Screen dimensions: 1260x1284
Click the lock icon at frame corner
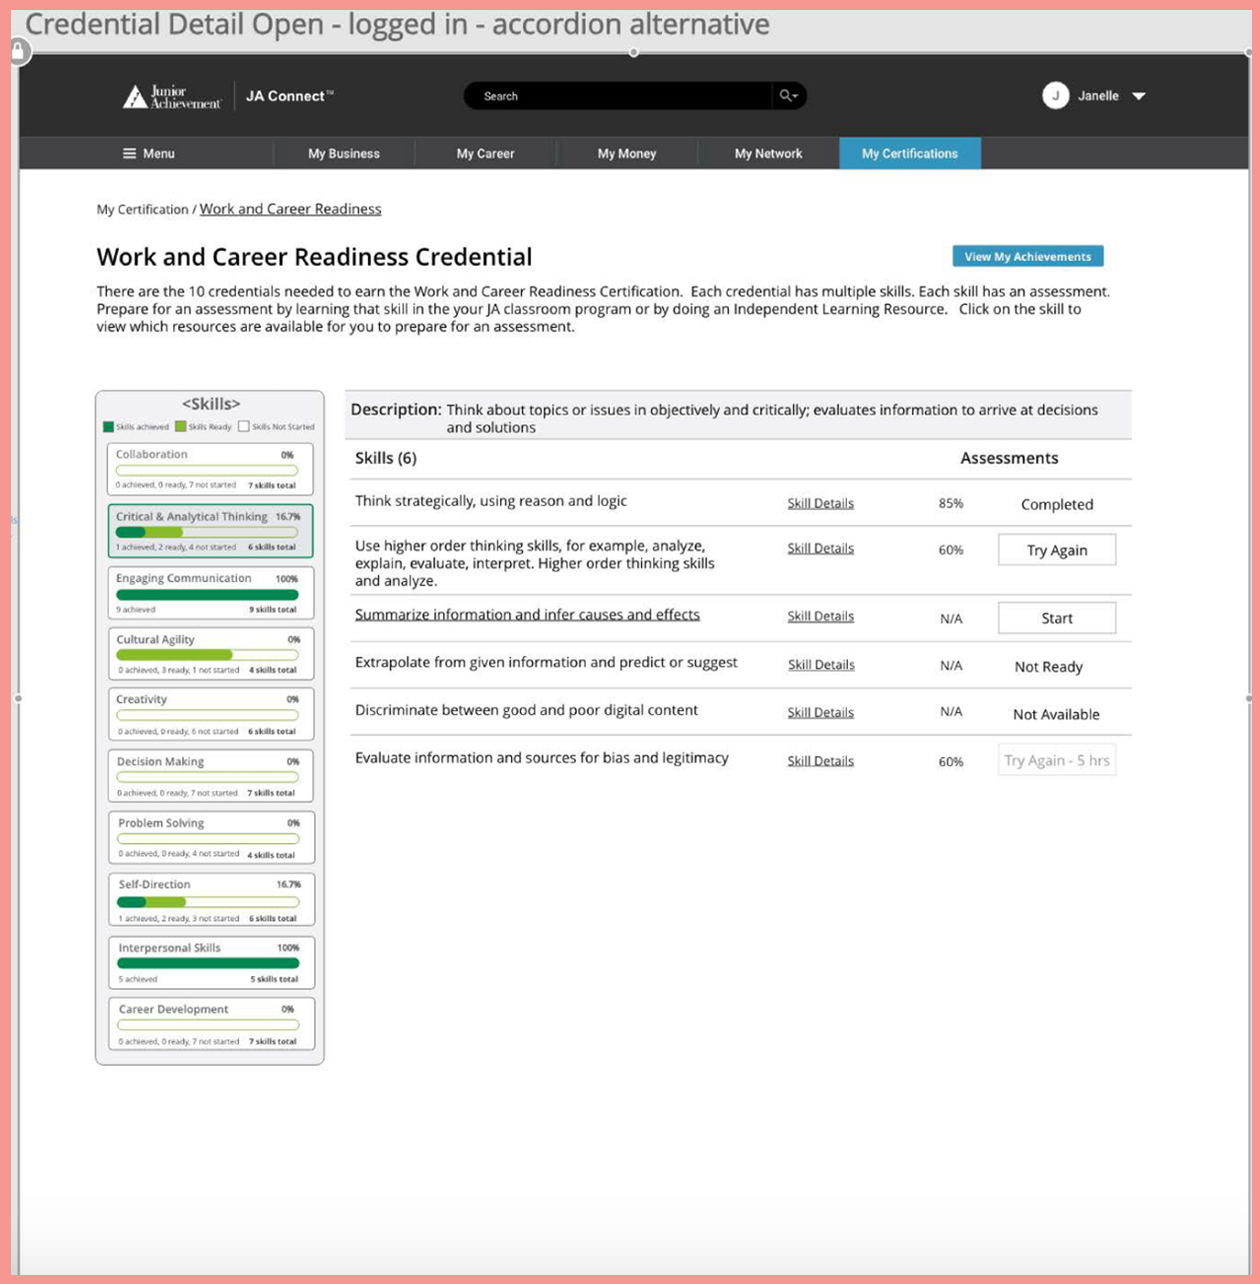19,52
